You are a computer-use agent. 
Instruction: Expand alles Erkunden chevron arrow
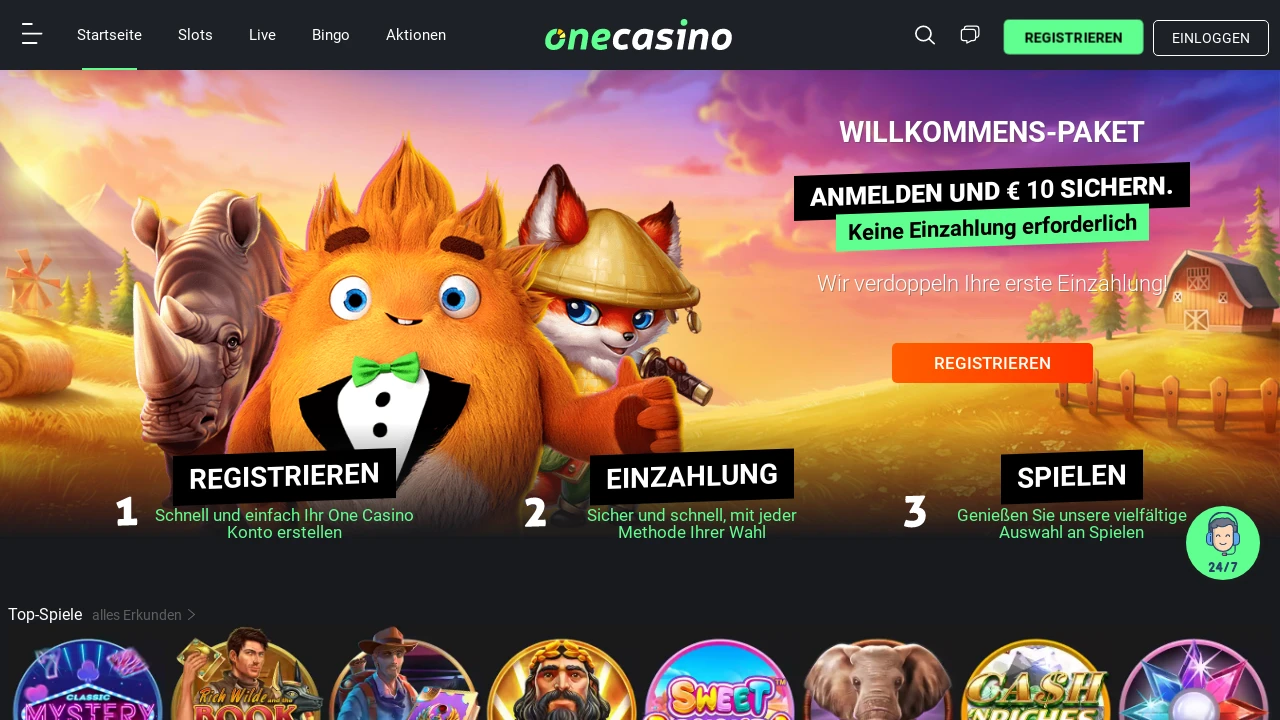[x=192, y=615]
